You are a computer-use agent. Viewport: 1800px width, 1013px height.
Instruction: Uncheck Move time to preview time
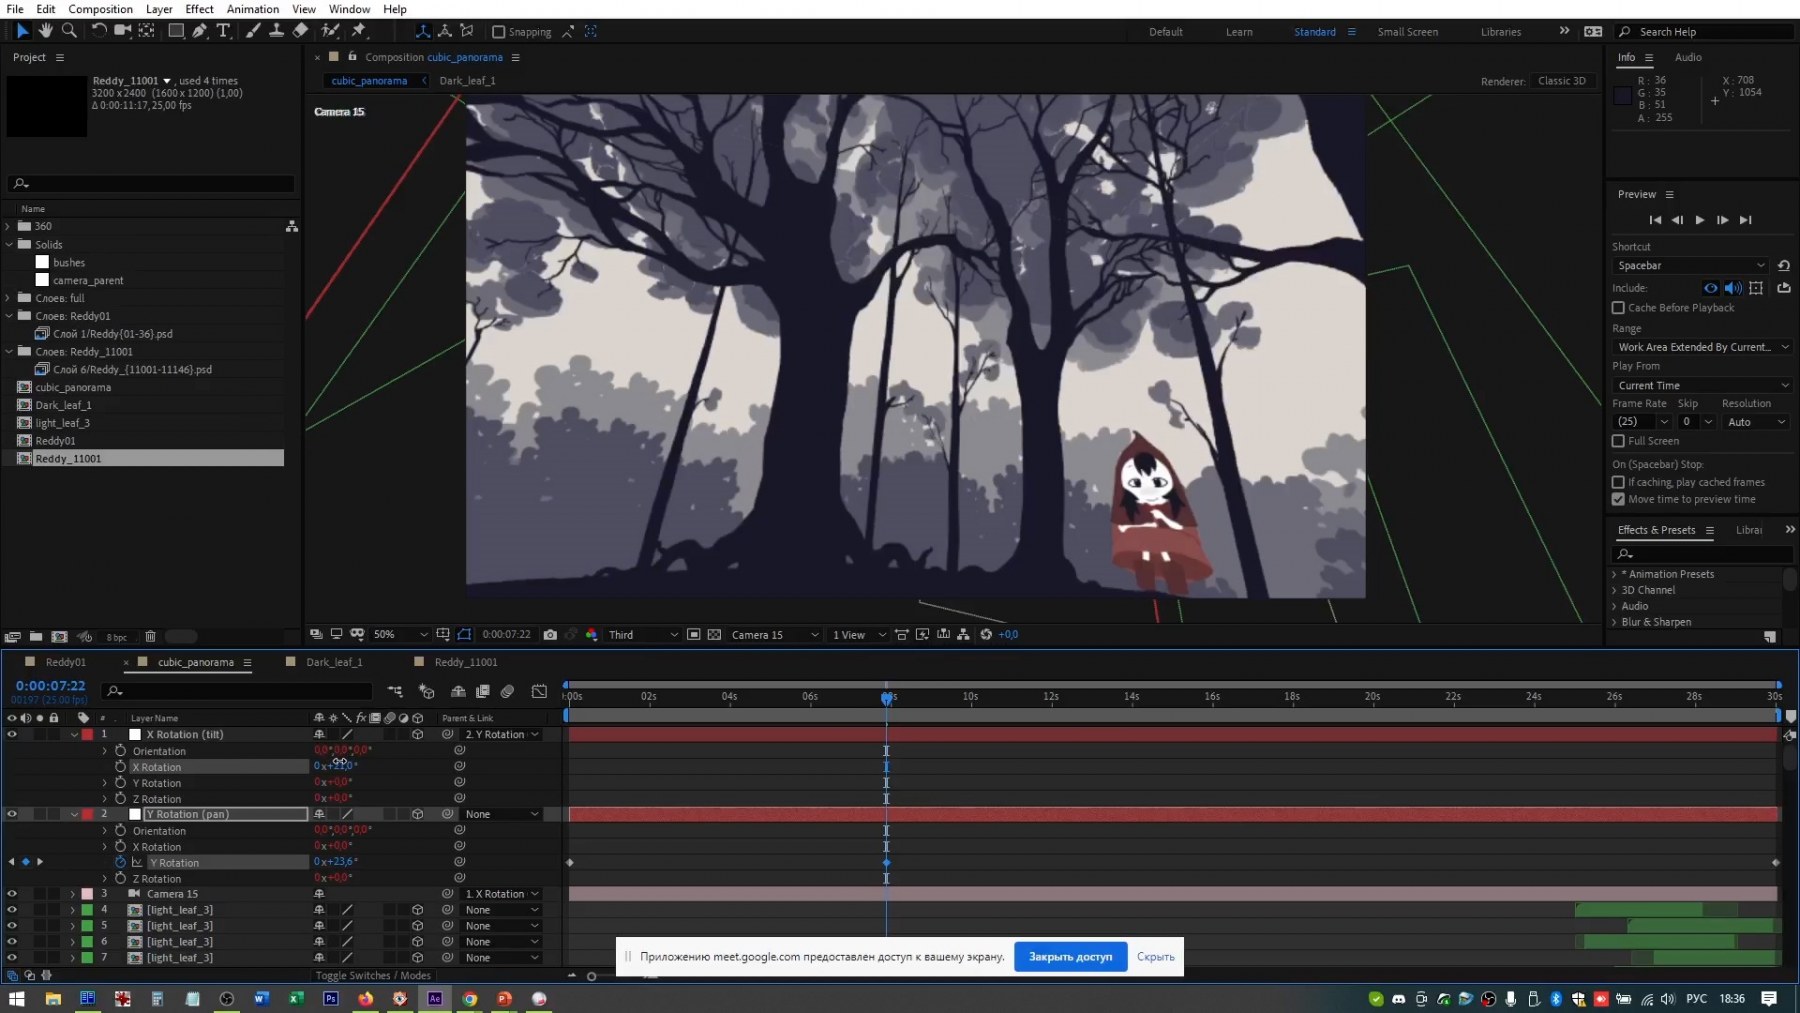pyautogui.click(x=1618, y=499)
